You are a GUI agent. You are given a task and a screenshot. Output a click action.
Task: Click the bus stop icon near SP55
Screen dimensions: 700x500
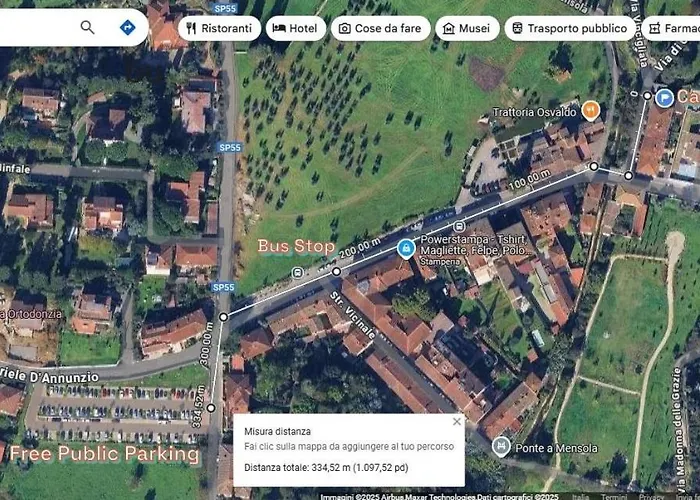[297, 273]
